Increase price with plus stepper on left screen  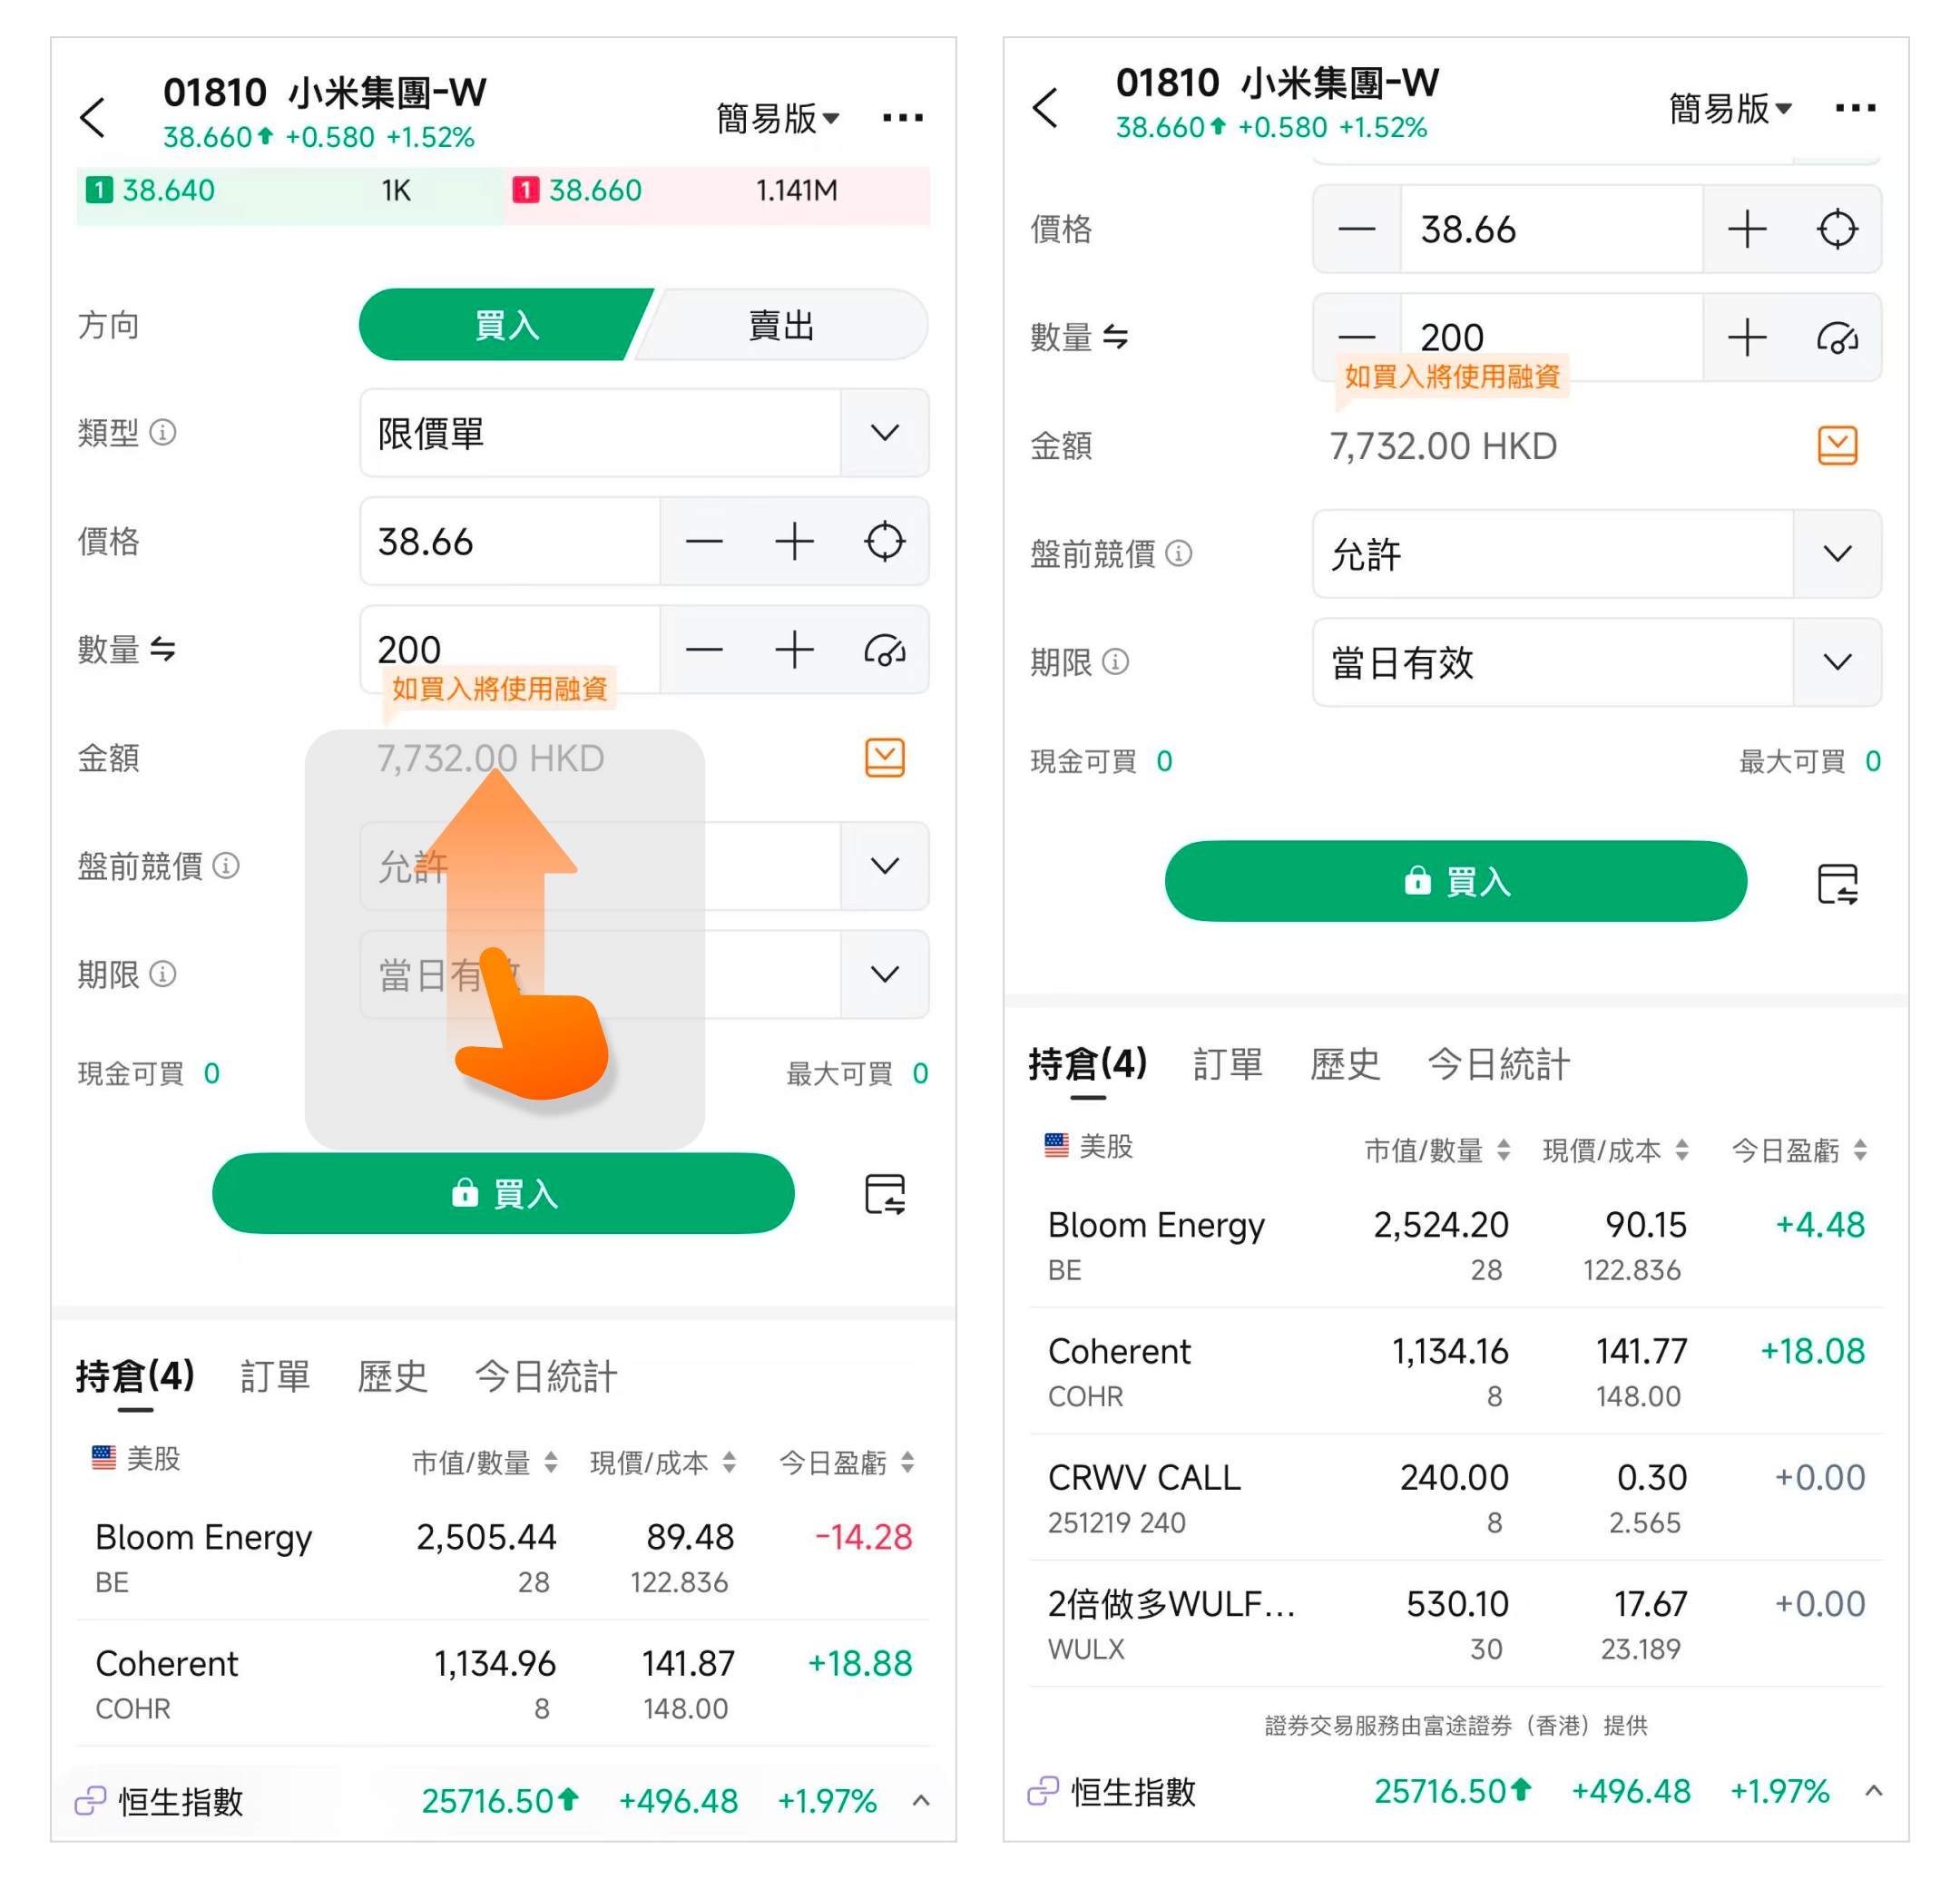(x=794, y=541)
